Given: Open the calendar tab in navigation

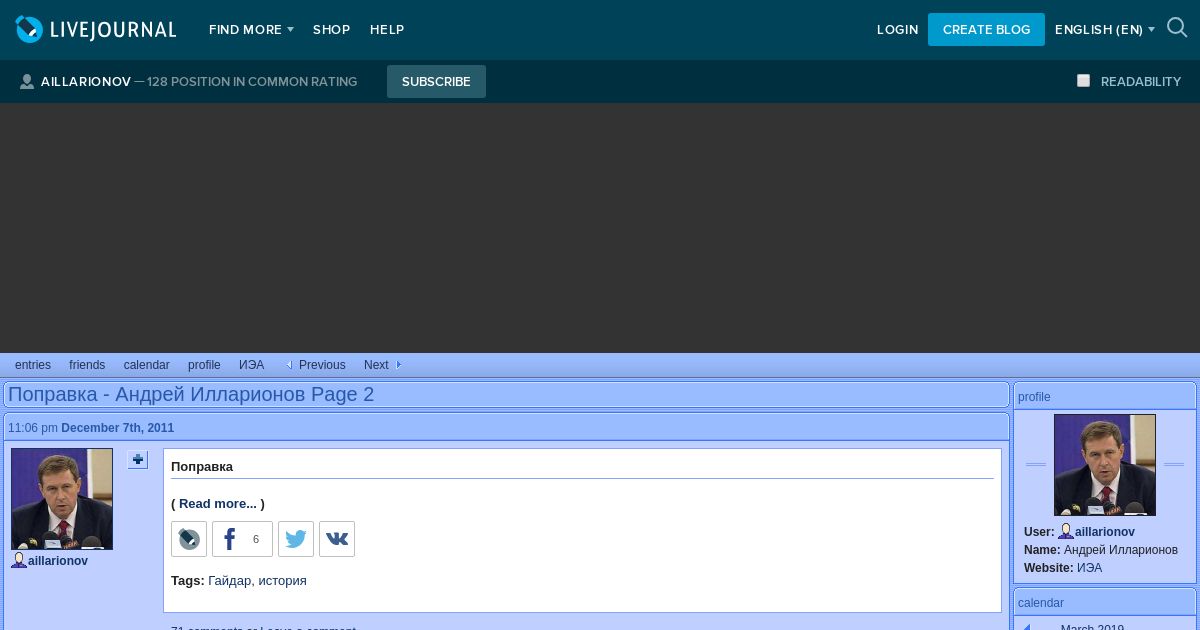Looking at the screenshot, I should click(x=146, y=365).
